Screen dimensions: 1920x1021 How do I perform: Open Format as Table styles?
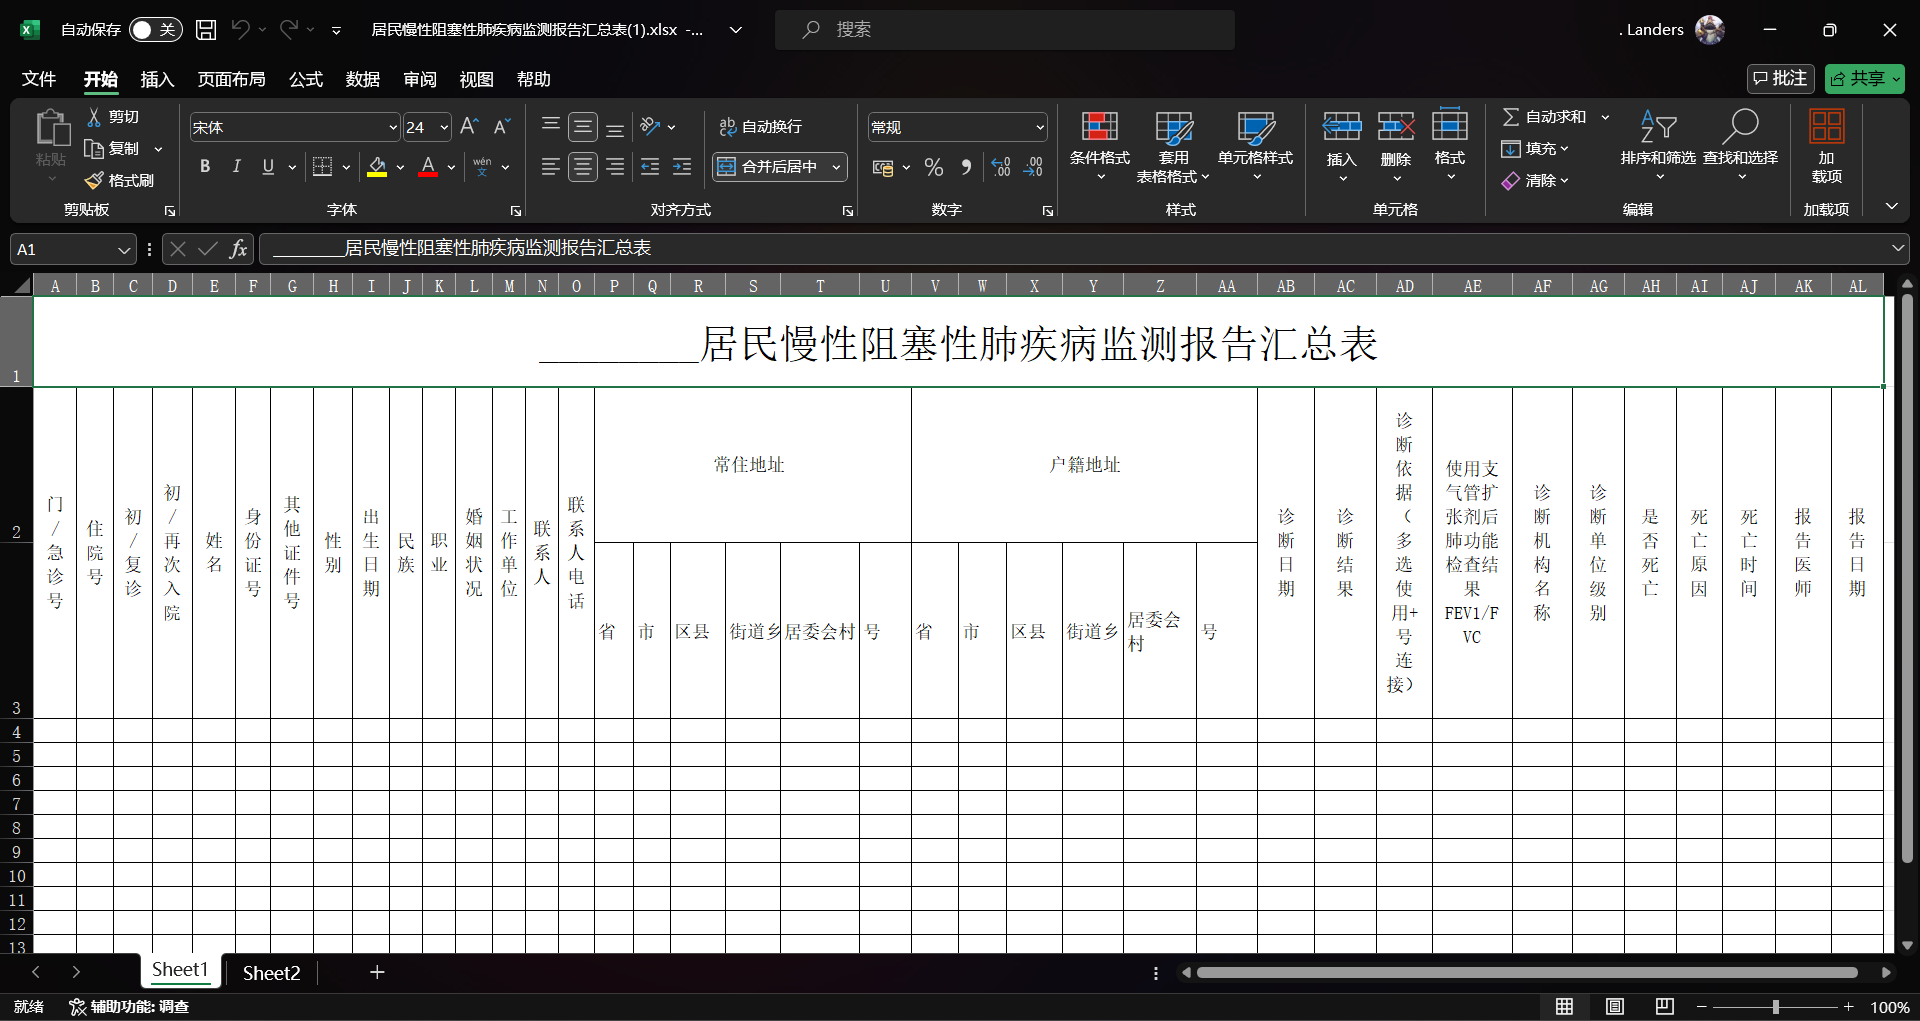pos(1173,146)
